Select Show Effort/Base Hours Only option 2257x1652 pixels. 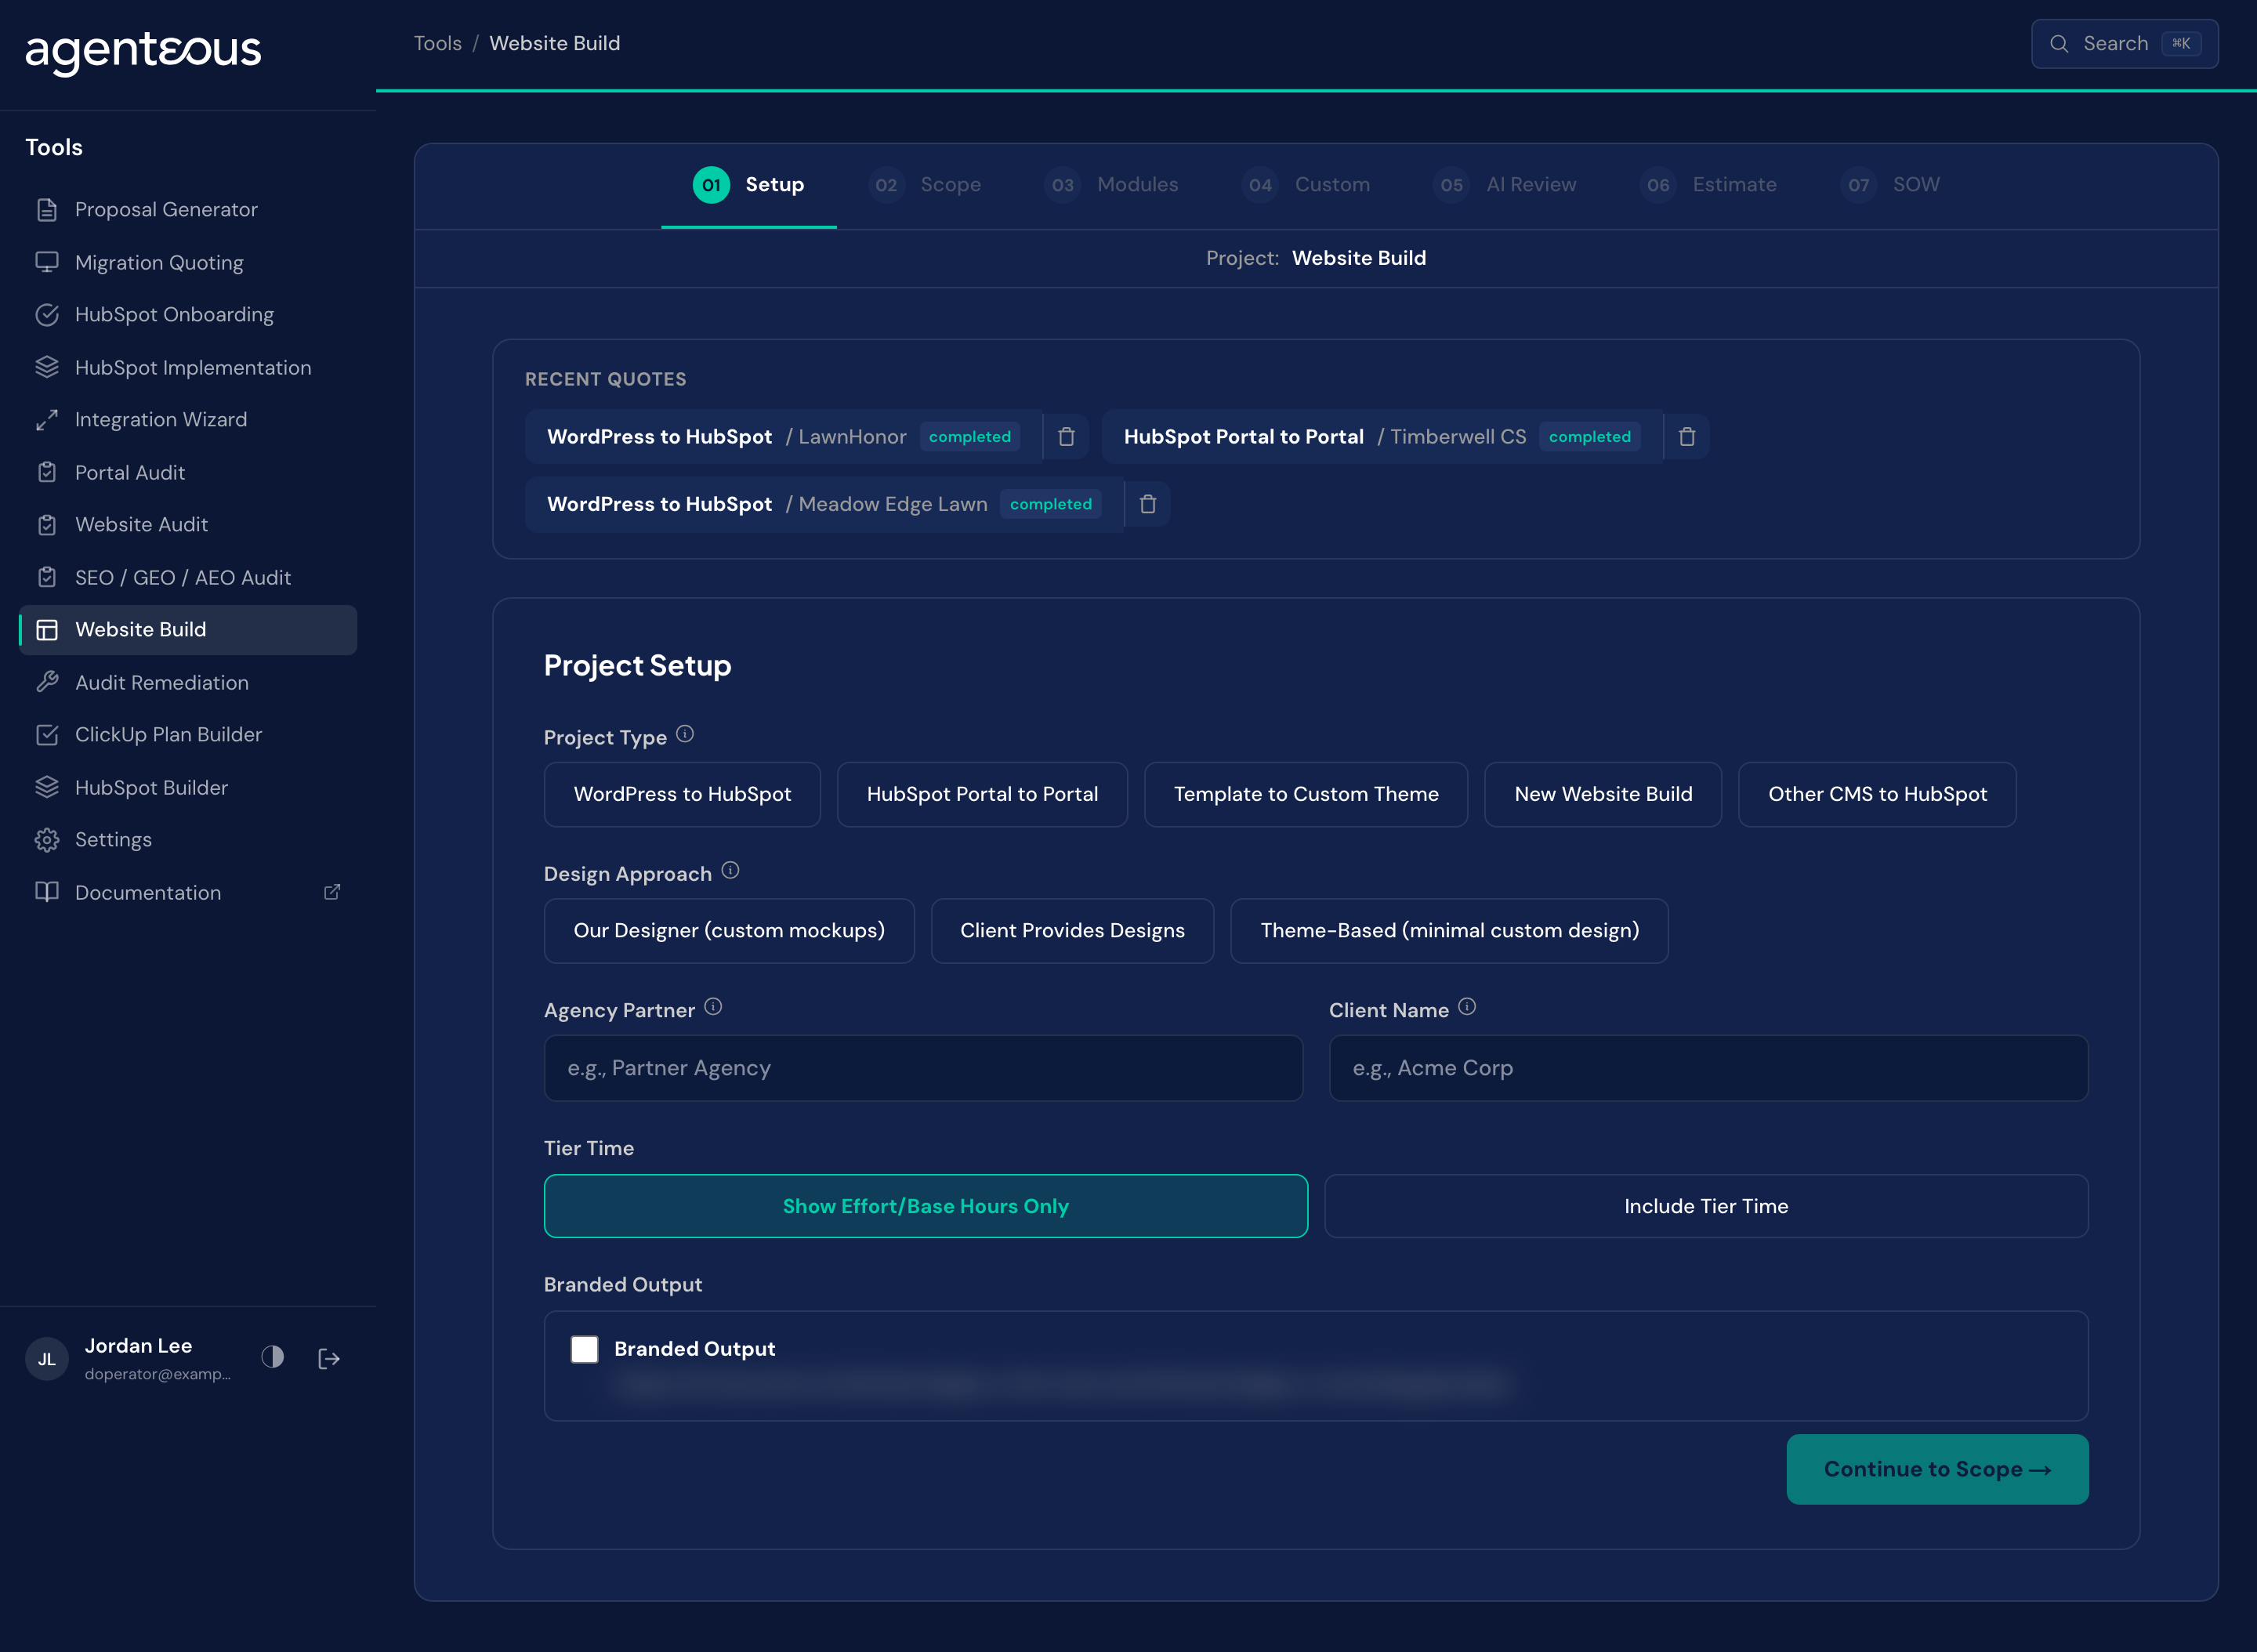(926, 1206)
